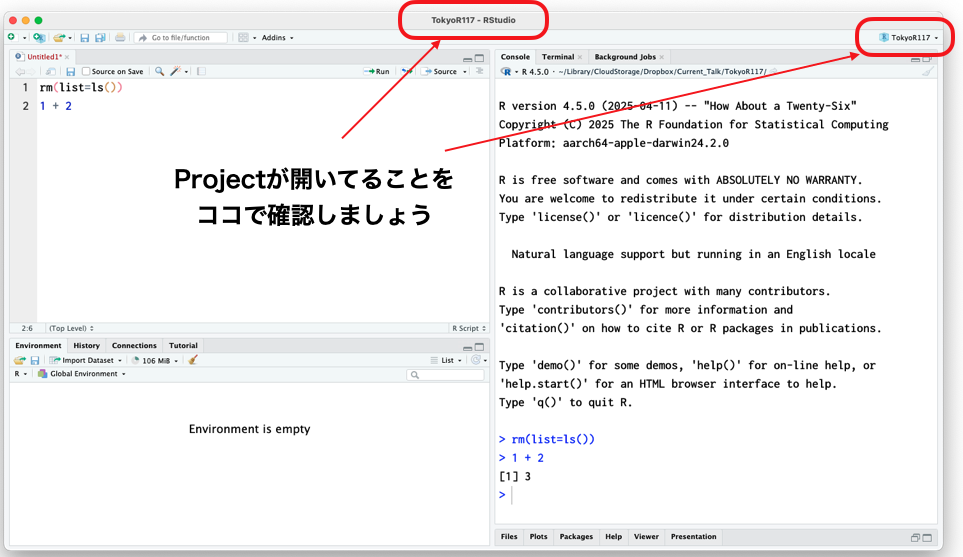The width and height of the screenshot is (963, 557).
Task: Select the Untitled1 editor tab
Action: pyautogui.click(x=41, y=56)
